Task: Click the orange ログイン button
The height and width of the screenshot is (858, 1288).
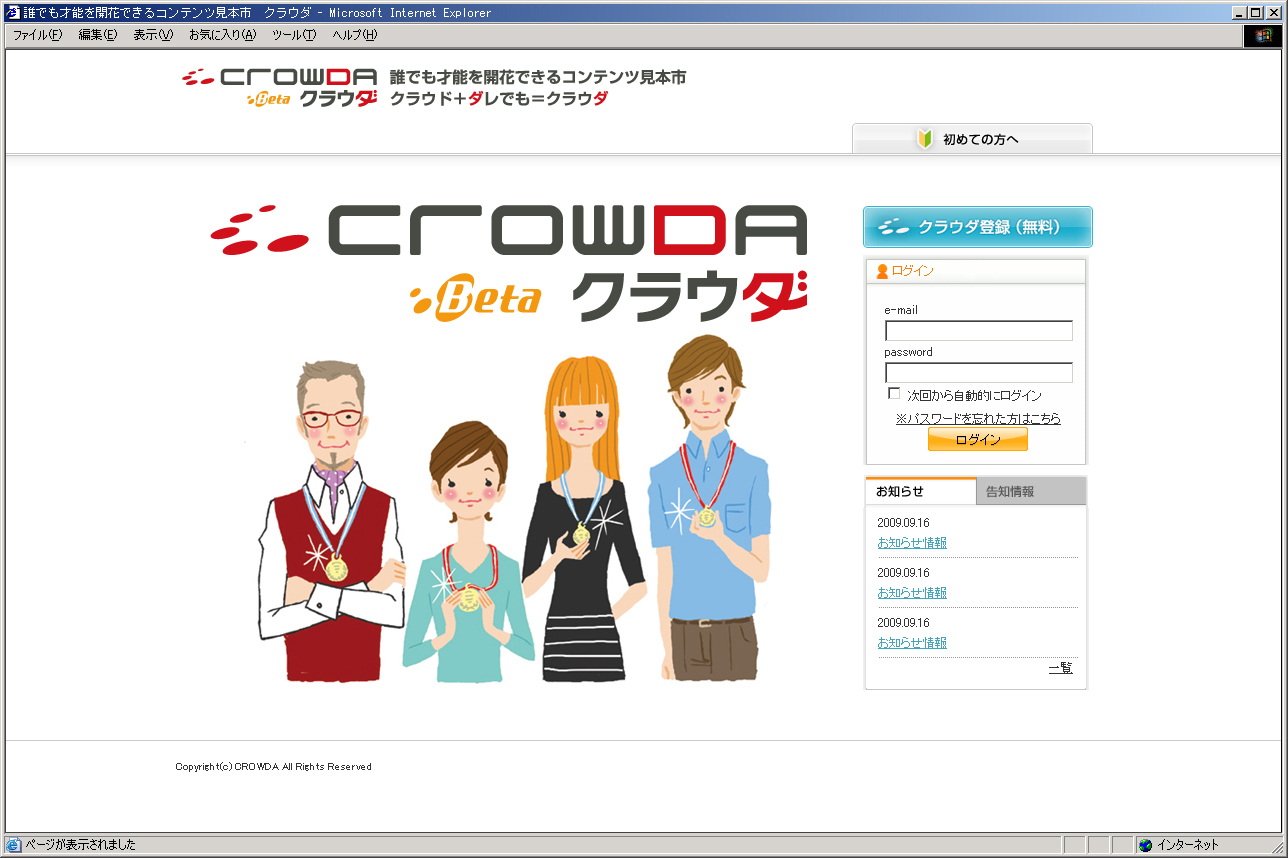Action: (x=978, y=440)
